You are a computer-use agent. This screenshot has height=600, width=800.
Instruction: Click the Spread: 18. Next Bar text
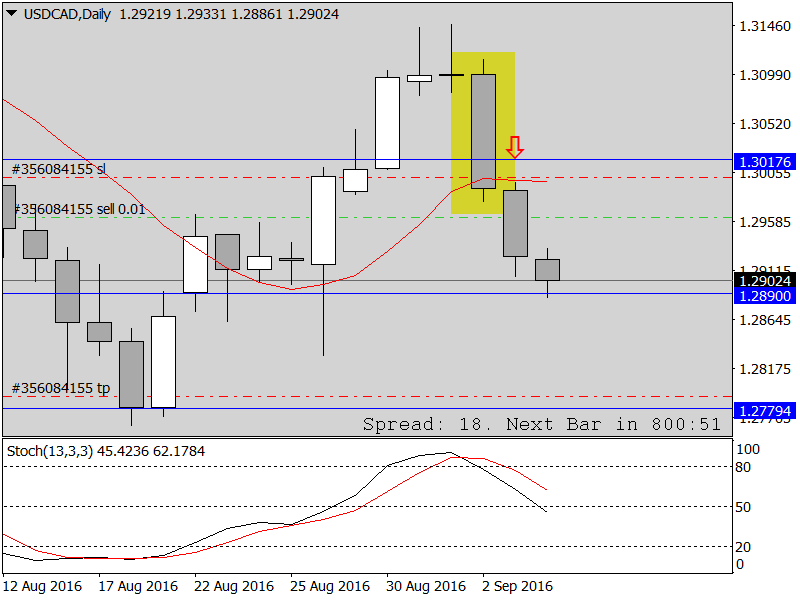pos(542,424)
